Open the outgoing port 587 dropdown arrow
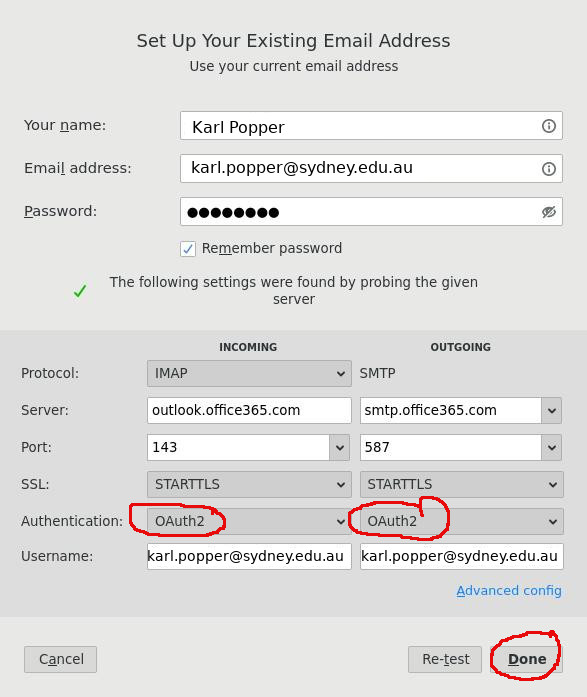Image resolution: width=587 pixels, height=697 pixels. pos(551,447)
